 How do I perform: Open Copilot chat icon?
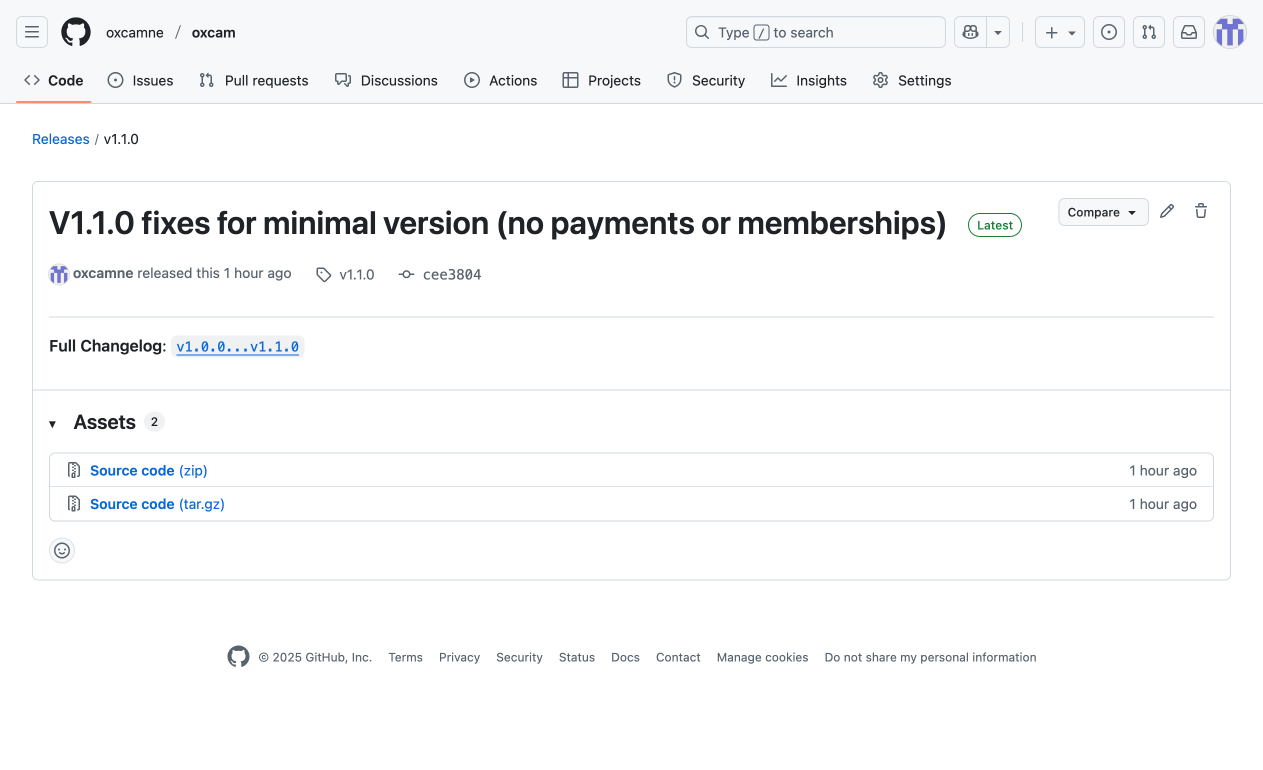coord(970,32)
